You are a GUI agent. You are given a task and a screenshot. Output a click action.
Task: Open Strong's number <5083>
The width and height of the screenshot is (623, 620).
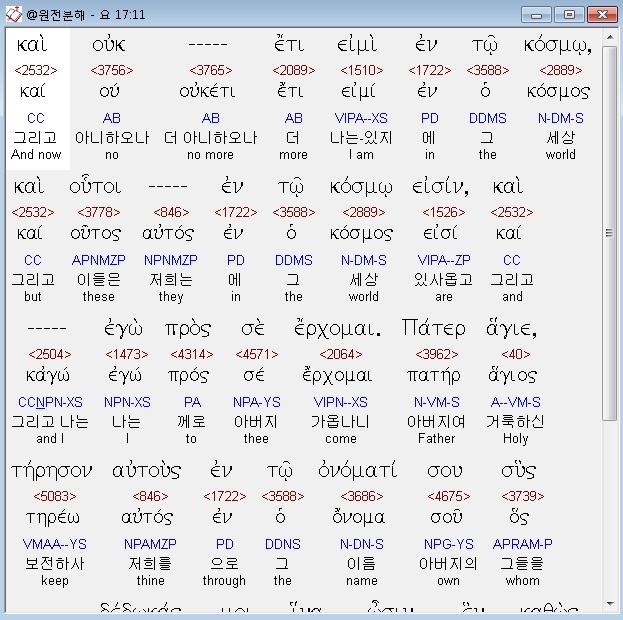coord(55,496)
